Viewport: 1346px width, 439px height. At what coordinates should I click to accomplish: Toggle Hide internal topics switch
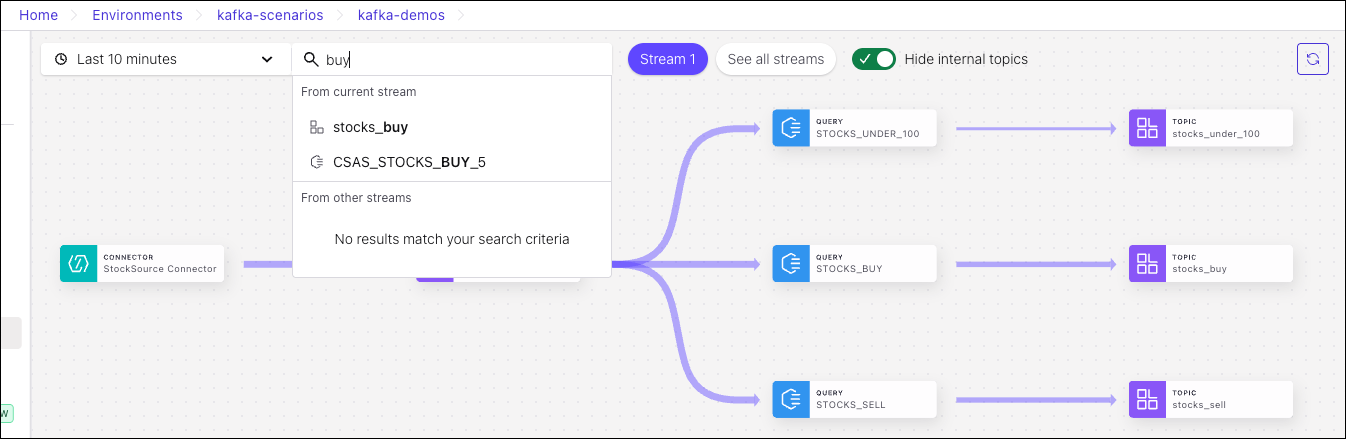874,59
